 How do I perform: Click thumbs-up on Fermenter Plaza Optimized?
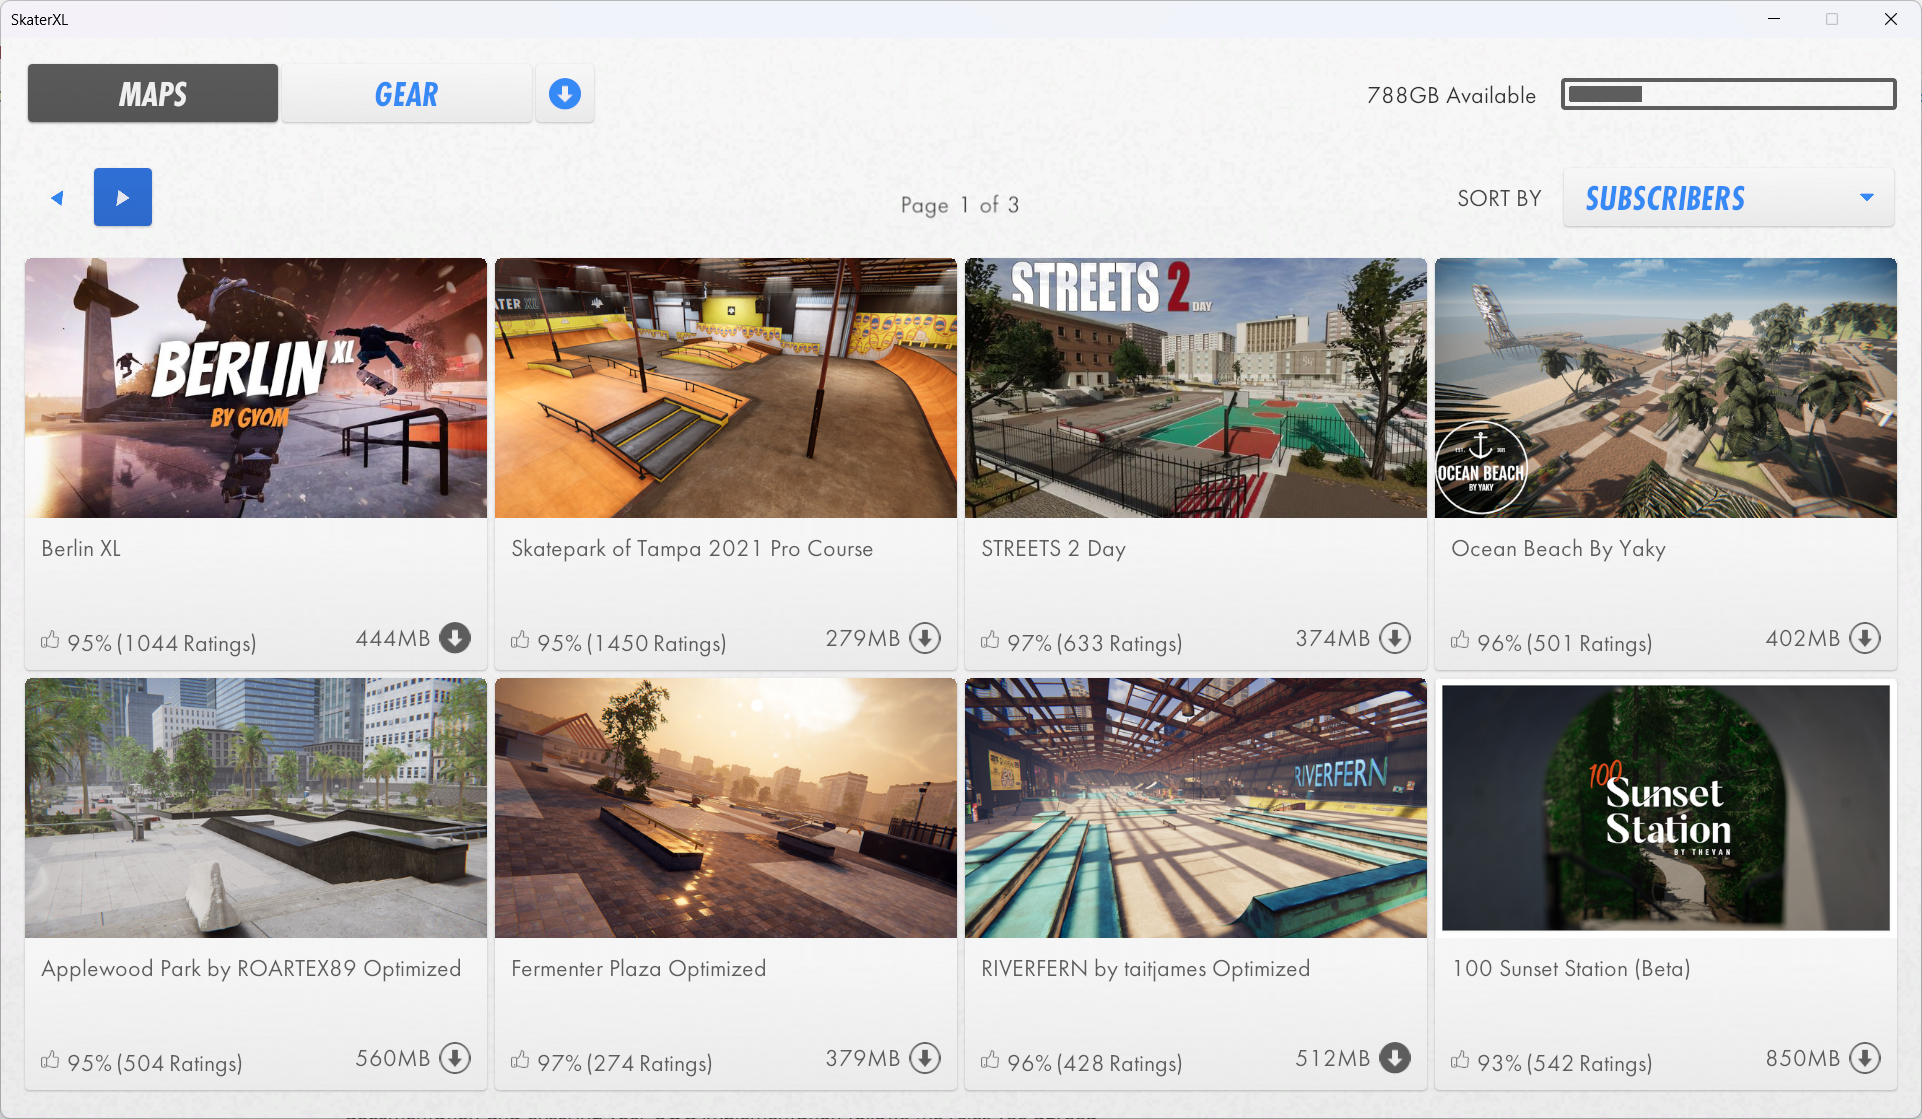[x=520, y=1060]
